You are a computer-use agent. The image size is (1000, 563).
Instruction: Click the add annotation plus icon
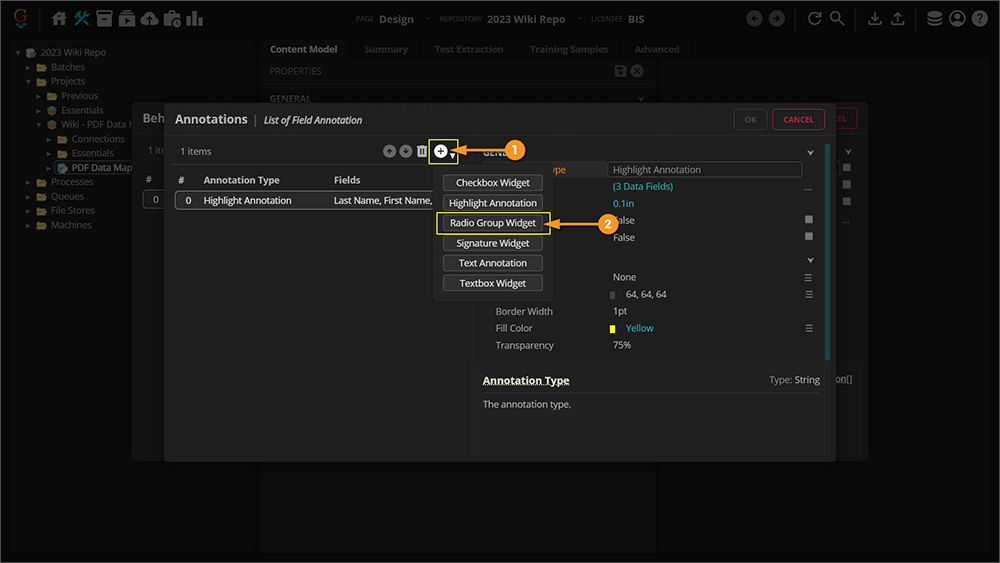(x=441, y=151)
